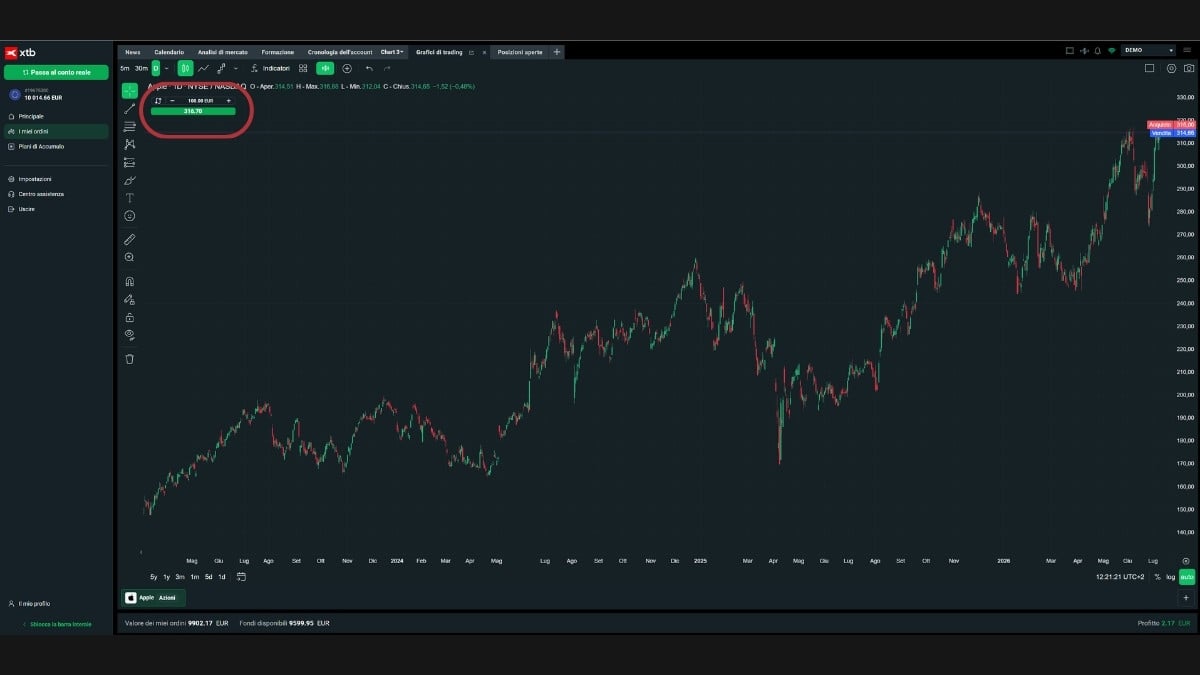1200x675 pixels.
Task: Expand the Chart 3 dropdown
Action: (392, 52)
